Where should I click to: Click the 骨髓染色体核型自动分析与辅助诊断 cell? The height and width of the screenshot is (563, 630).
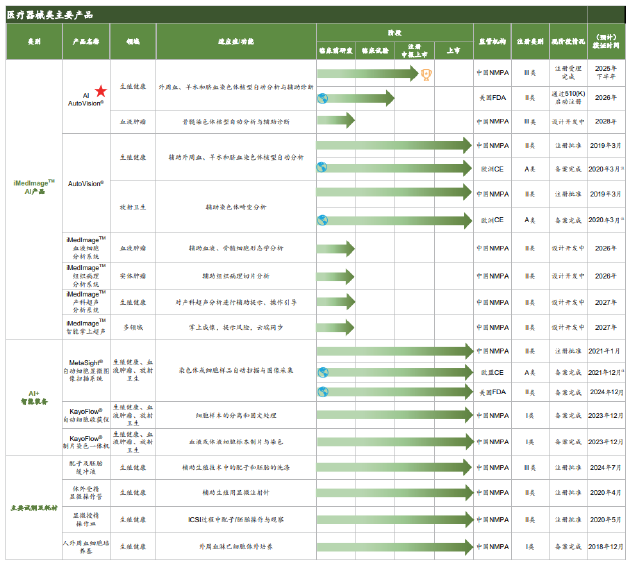point(236,121)
